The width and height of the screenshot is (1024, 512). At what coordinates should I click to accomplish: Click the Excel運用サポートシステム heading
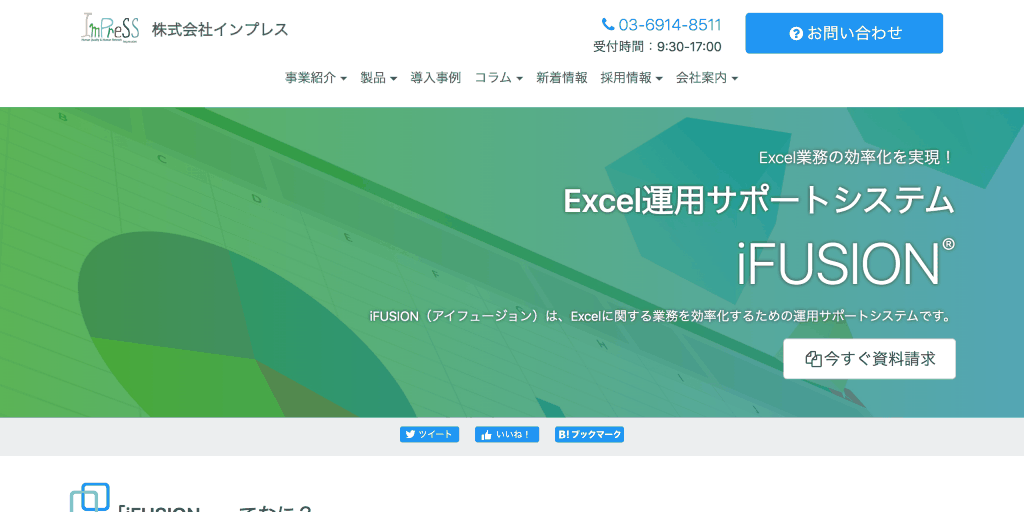tap(759, 200)
